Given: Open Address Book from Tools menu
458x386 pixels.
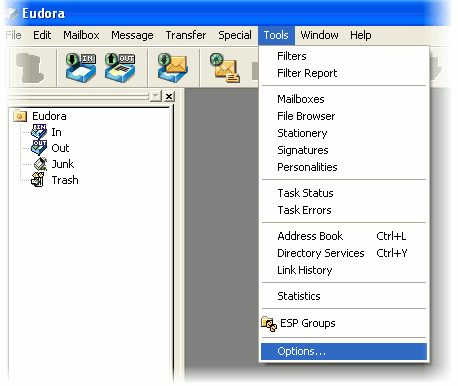Looking at the screenshot, I should (x=344, y=236).
